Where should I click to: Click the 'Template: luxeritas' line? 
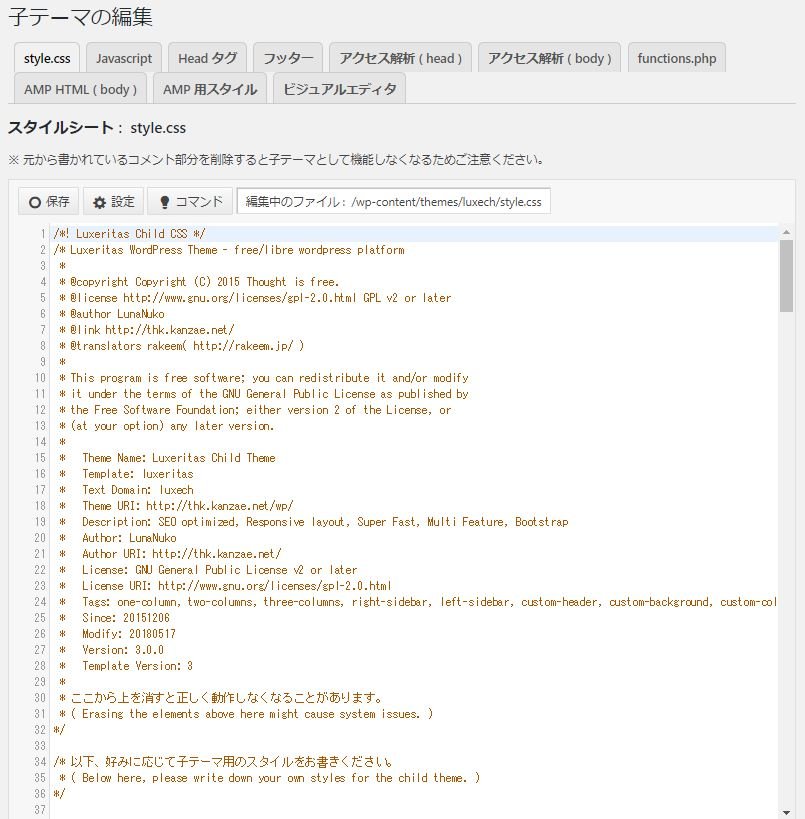126,474
